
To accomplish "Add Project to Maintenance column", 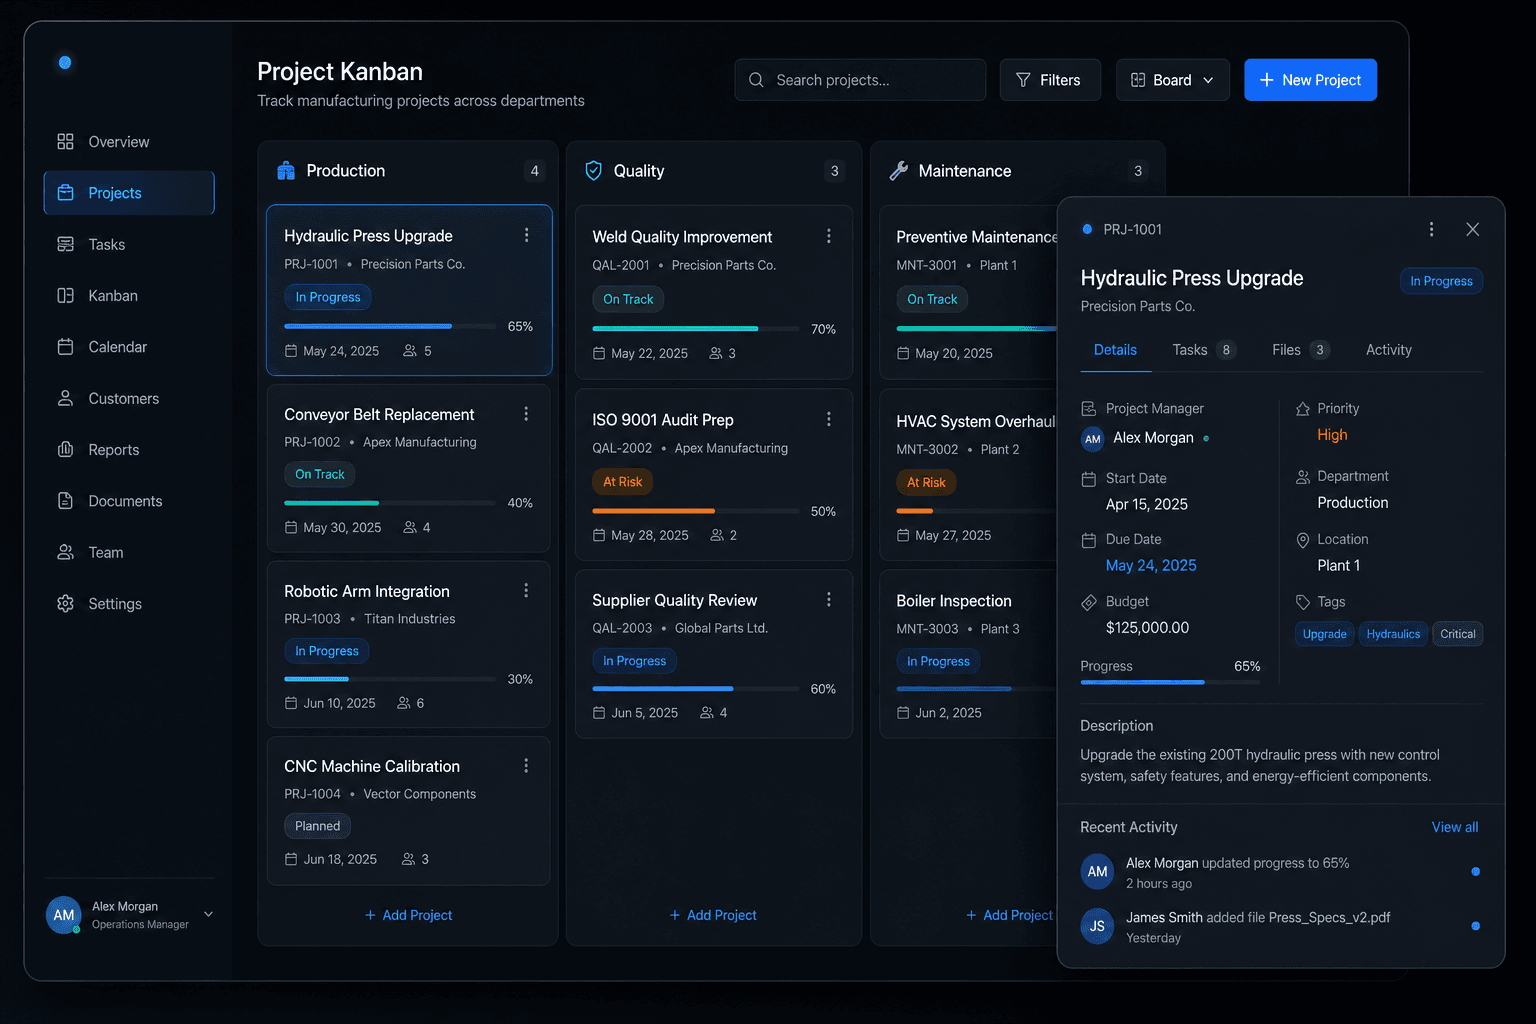I will [1009, 915].
